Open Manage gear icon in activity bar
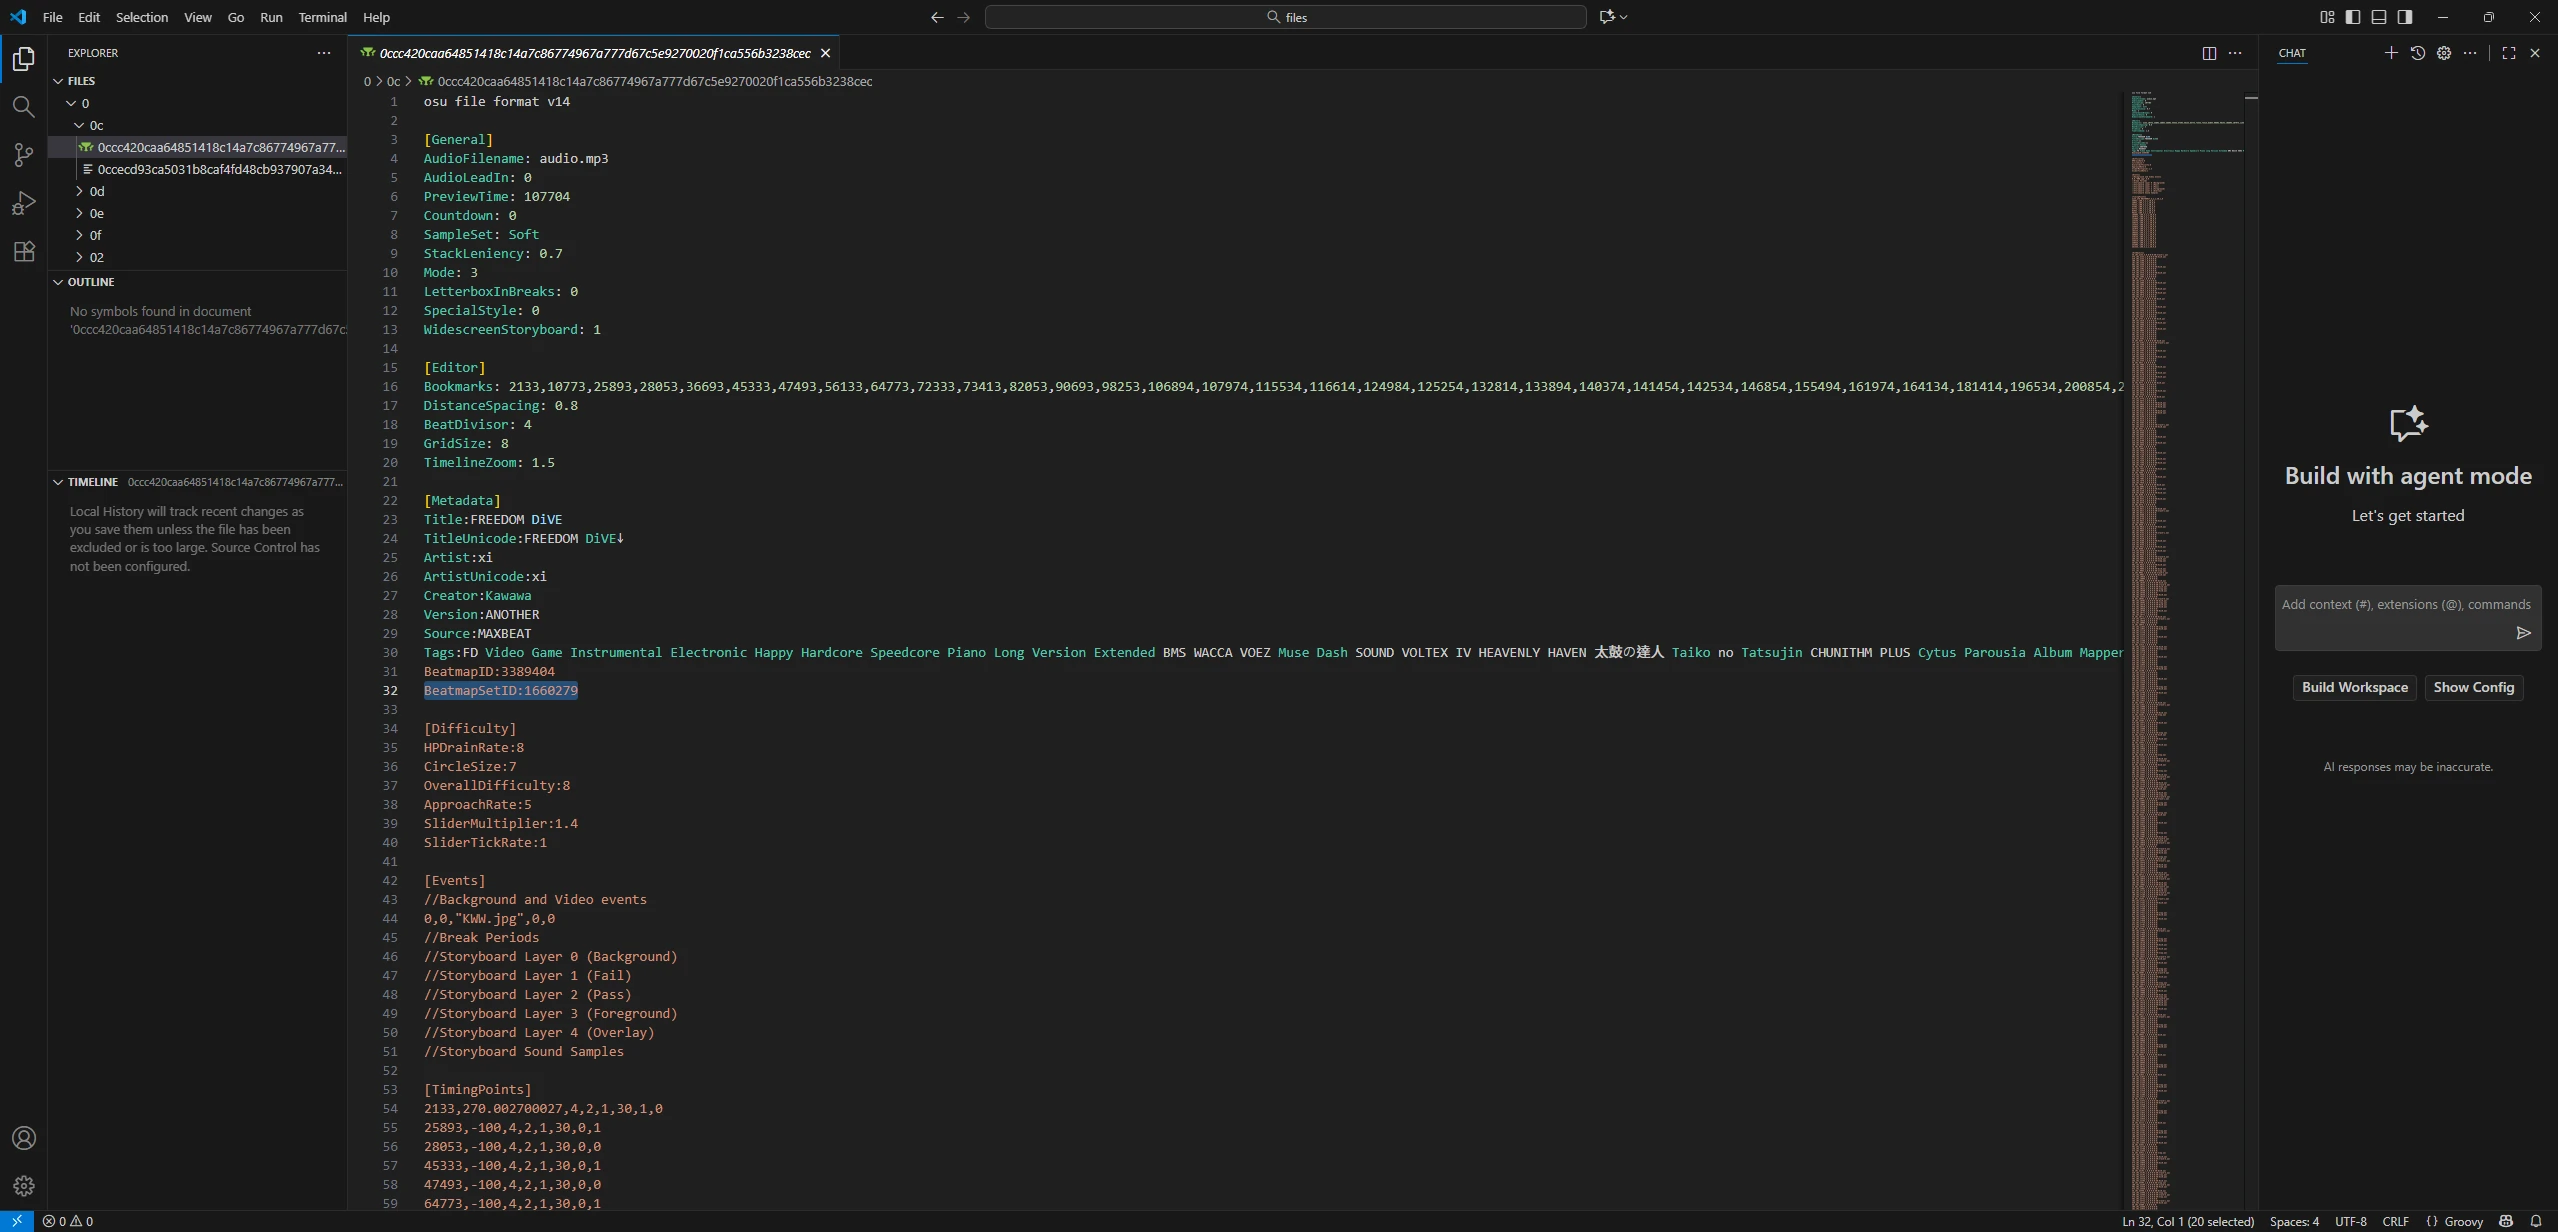Image resolution: width=2558 pixels, height=1232 pixels. [x=23, y=1186]
